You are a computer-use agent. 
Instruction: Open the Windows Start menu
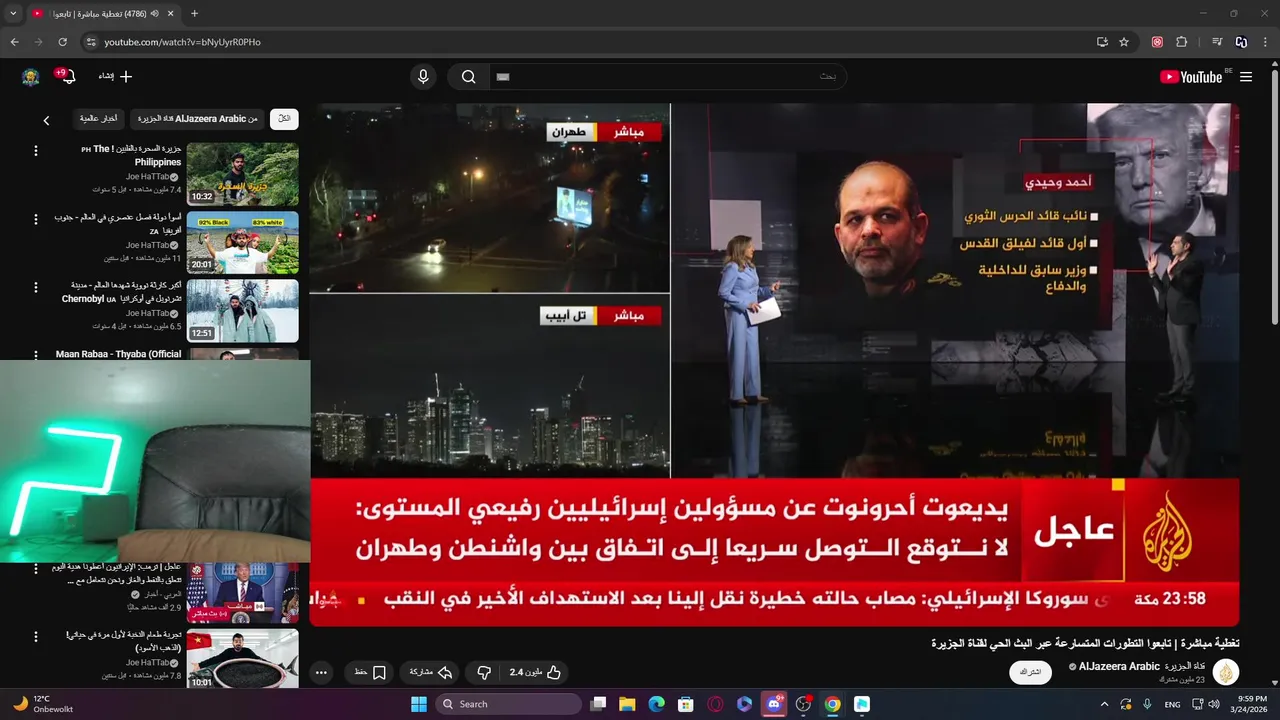(x=419, y=704)
